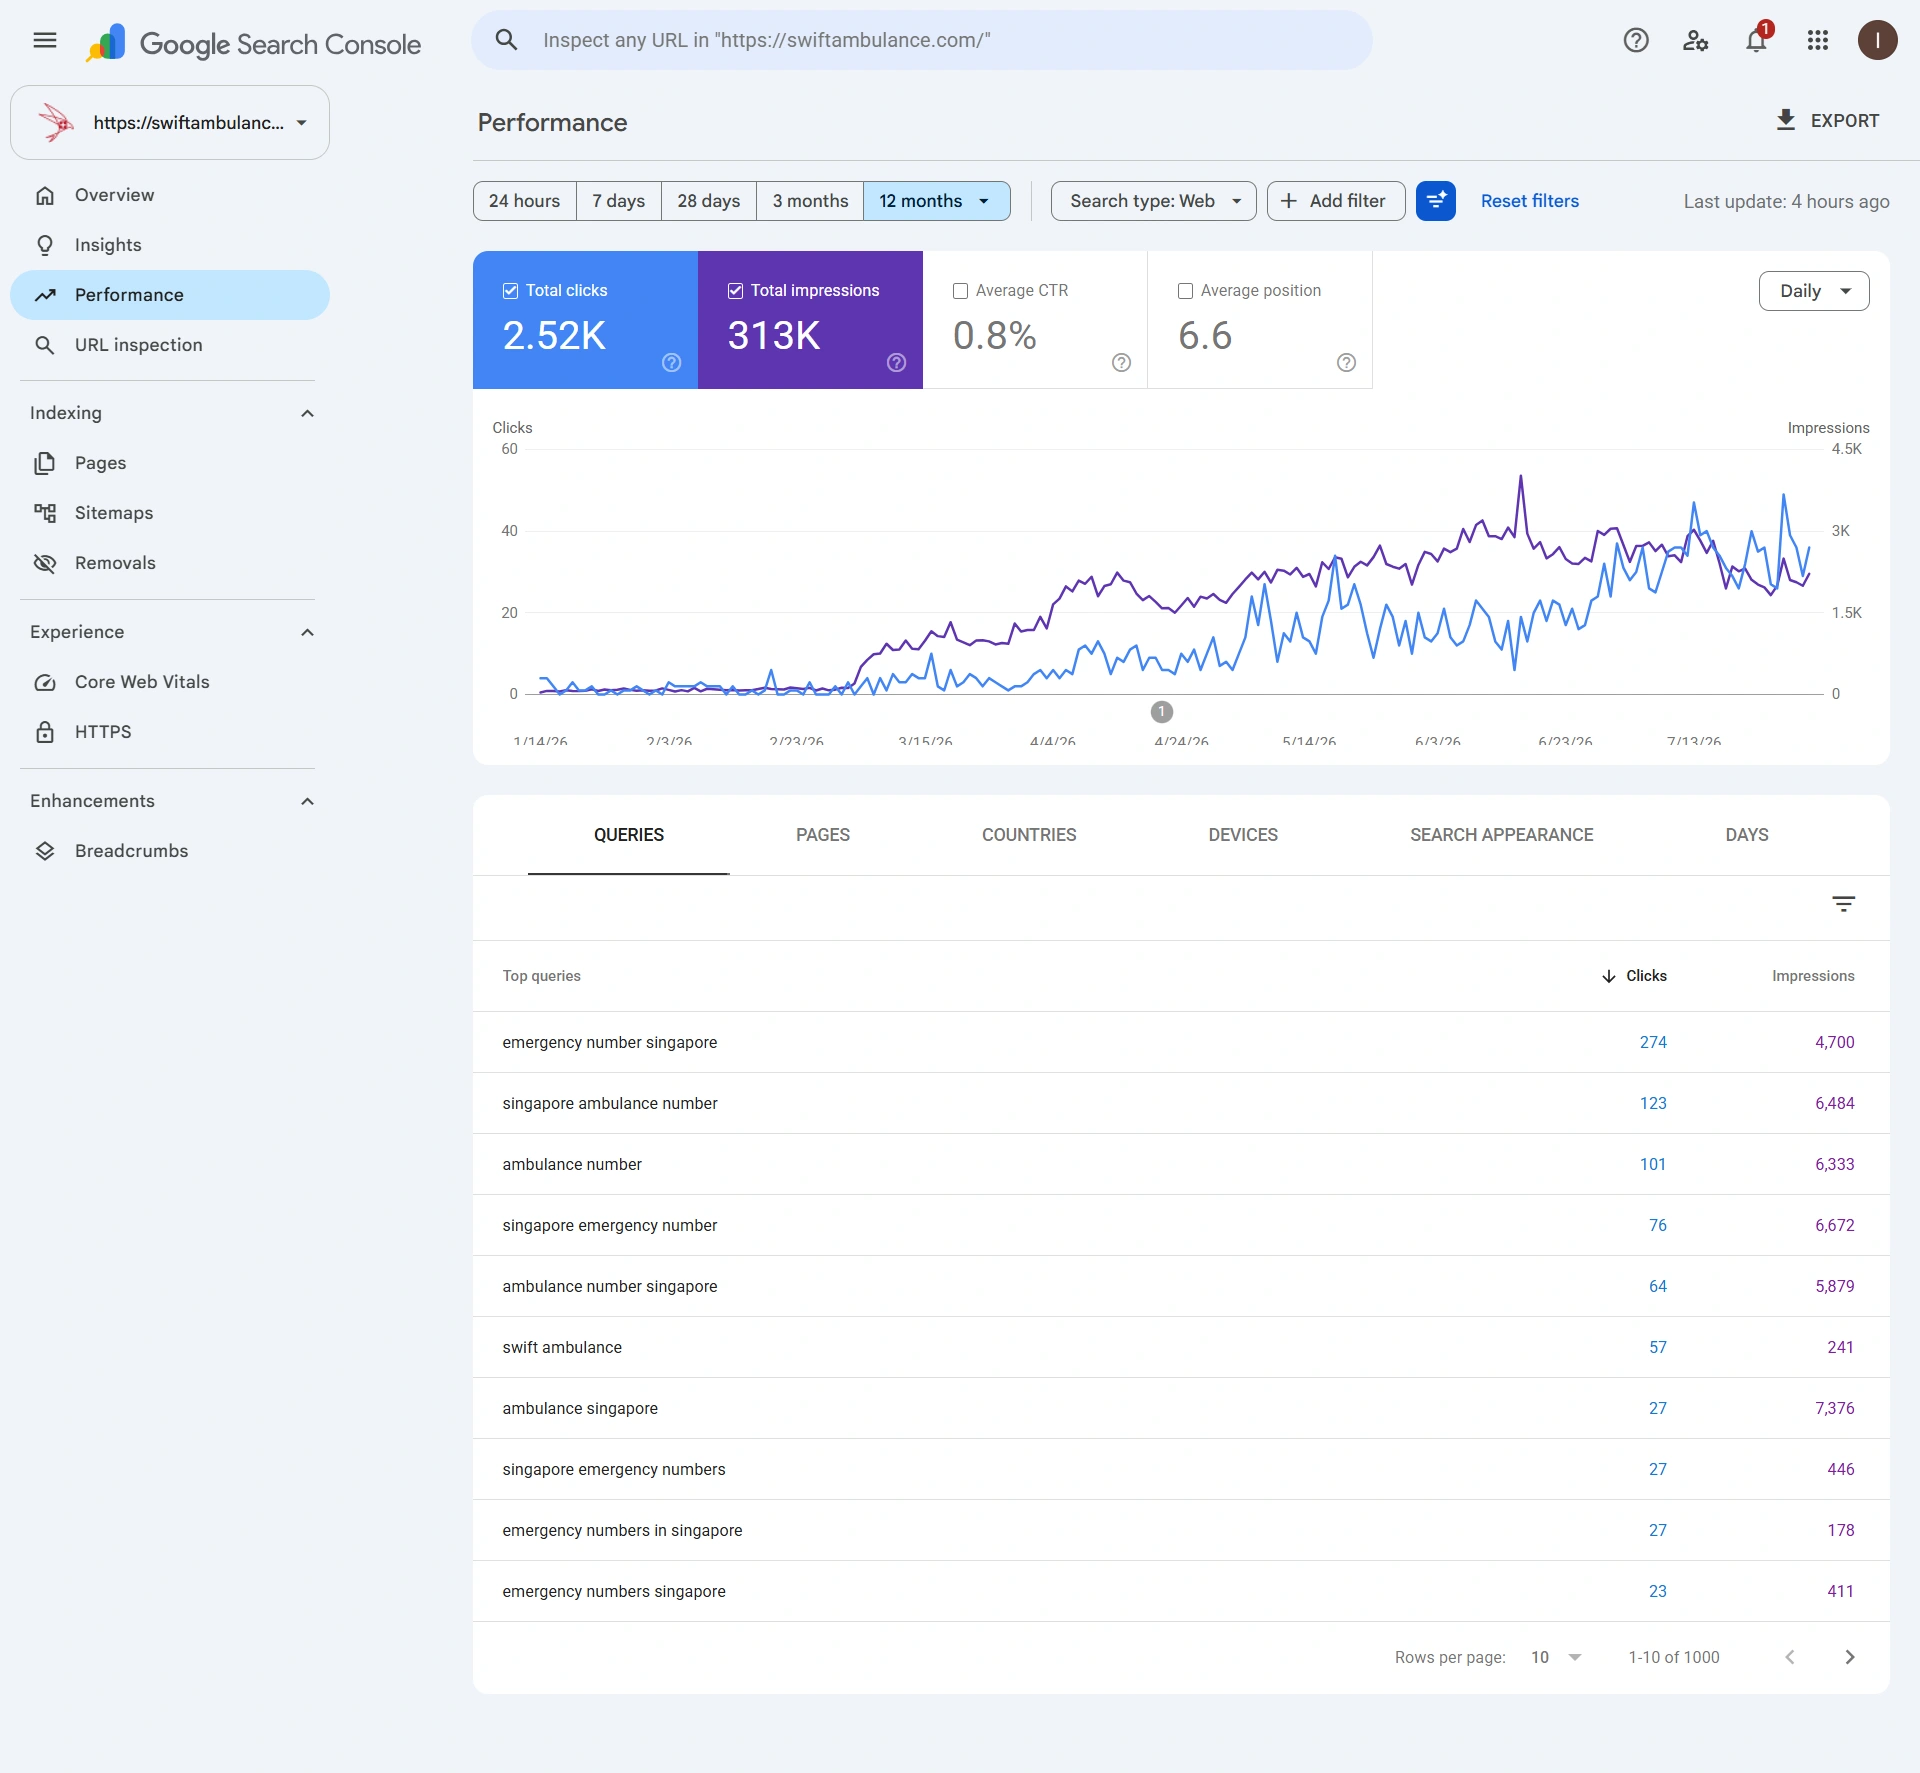Switch to the Countries tab
The height and width of the screenshot is (1773, 1920).
click(x=1029, y=835)
